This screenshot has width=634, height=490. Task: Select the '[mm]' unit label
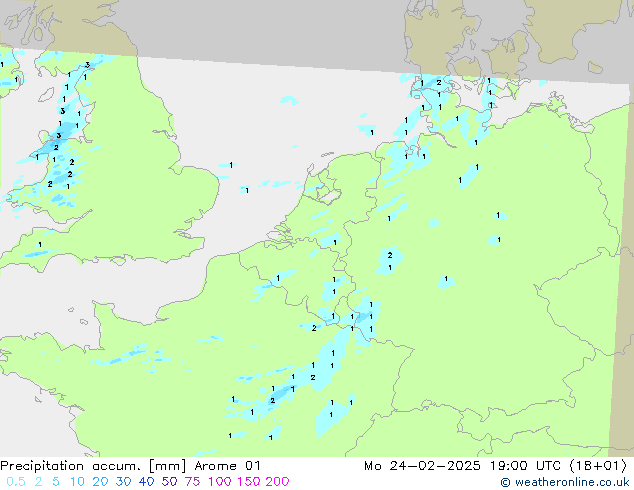pyautogui.click(x=168, y=466)
